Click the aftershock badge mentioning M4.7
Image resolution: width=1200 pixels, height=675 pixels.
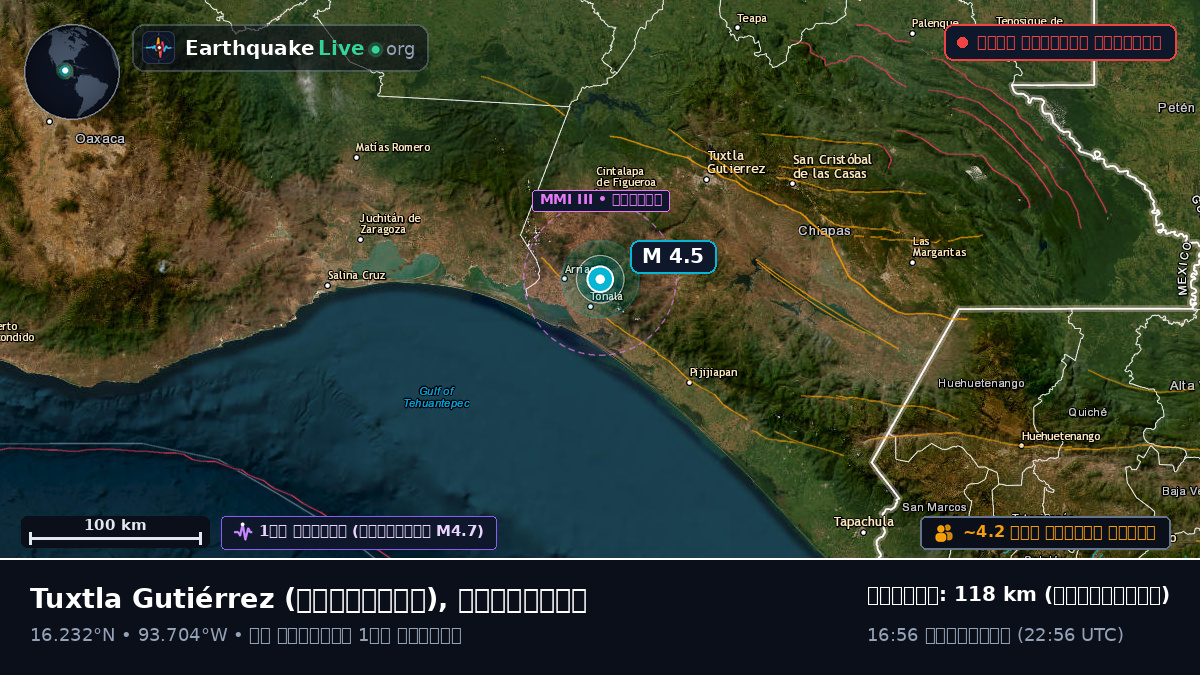[x=359, y=532]
